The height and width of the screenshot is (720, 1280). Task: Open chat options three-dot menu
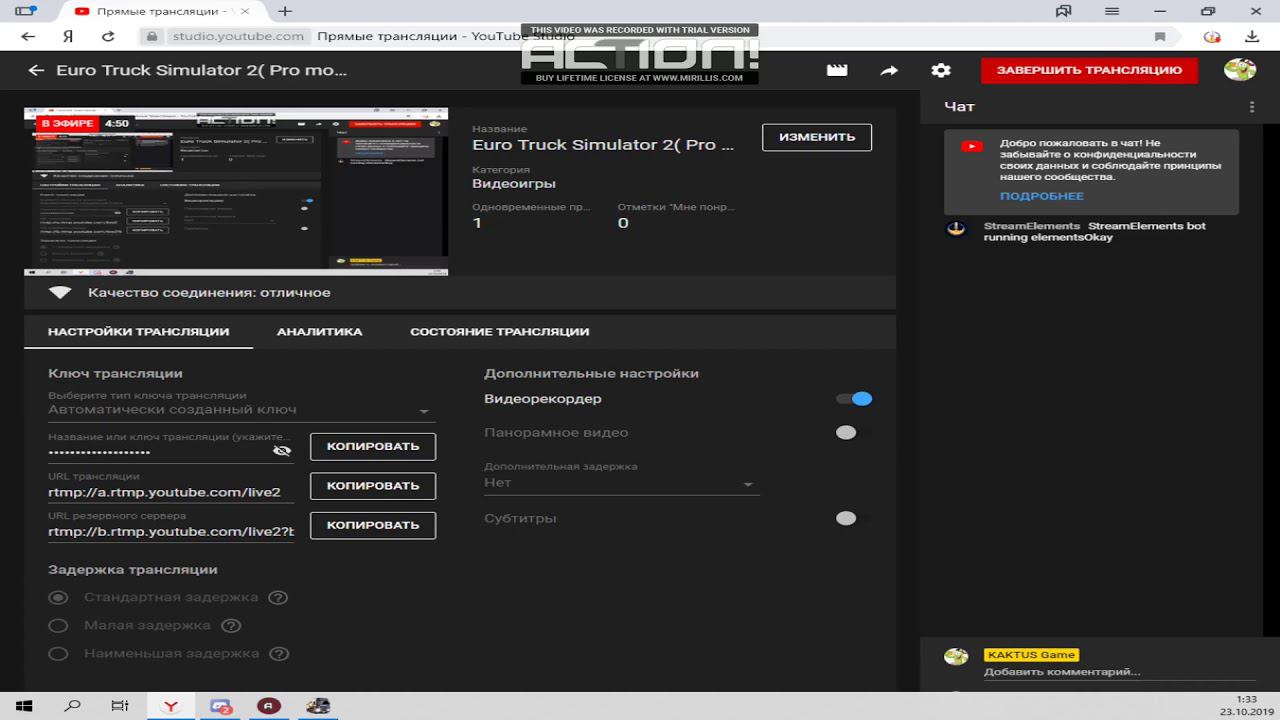click(1251, 107)
